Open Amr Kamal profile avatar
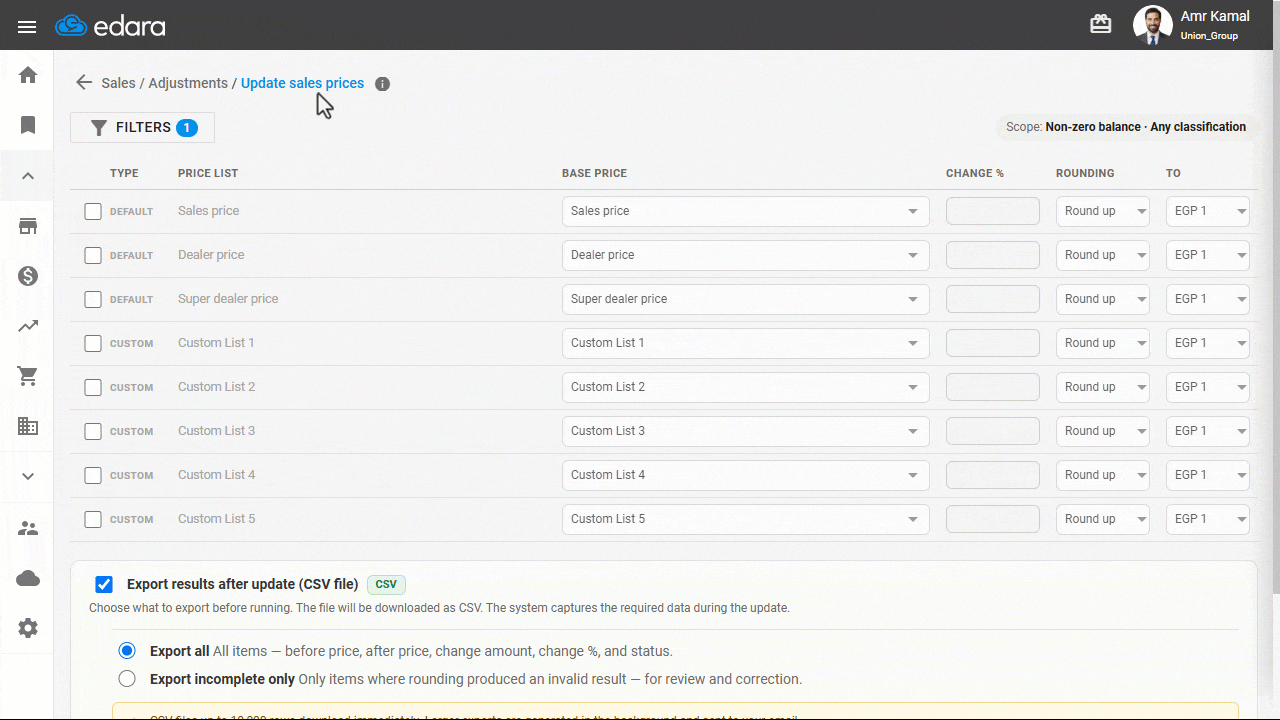The image size is (1280, 720). (x=1152, y=25)
